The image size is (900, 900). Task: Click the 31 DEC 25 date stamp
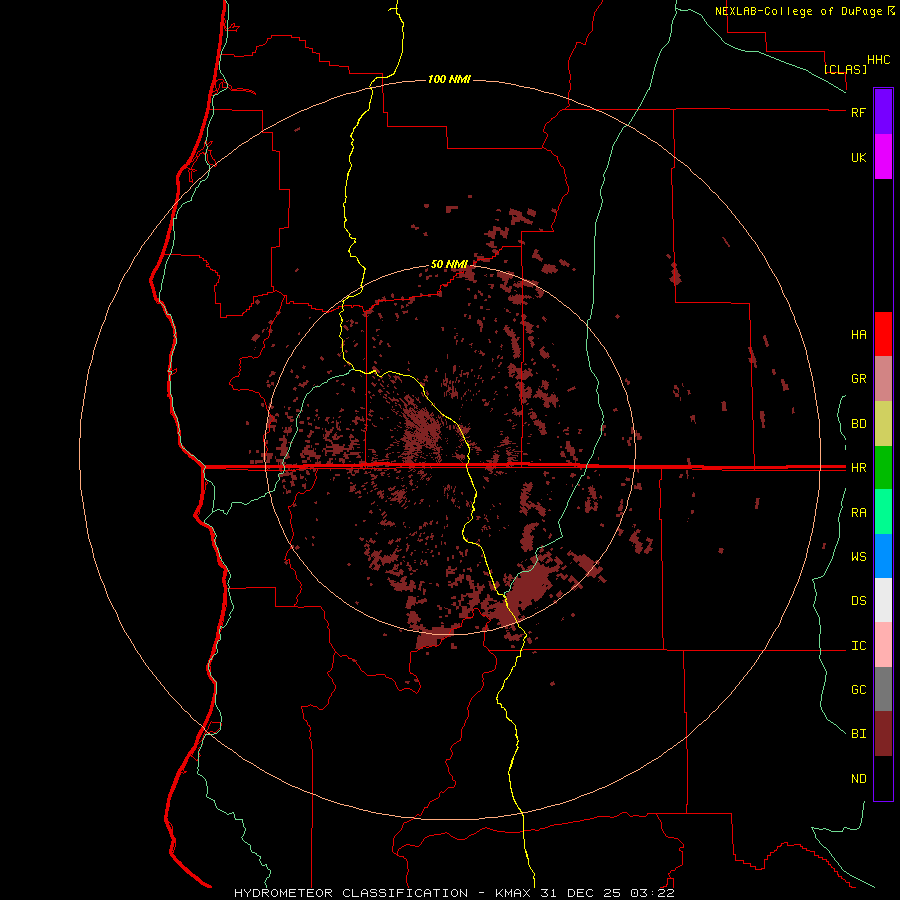pos(580,893)
